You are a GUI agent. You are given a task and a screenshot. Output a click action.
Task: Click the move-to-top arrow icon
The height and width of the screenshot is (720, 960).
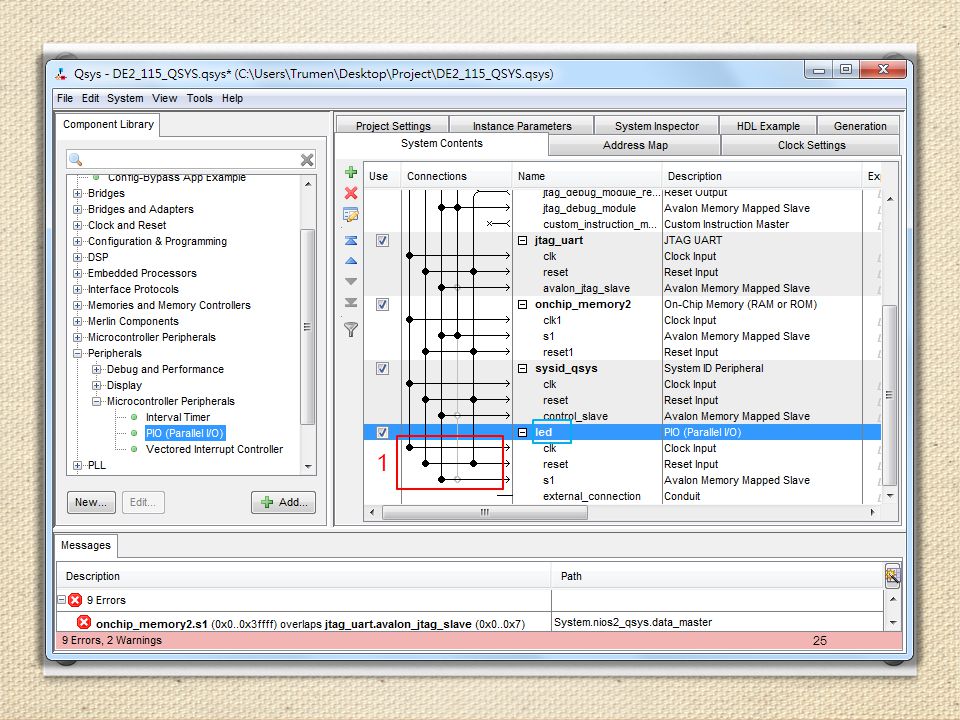[351, 241]
